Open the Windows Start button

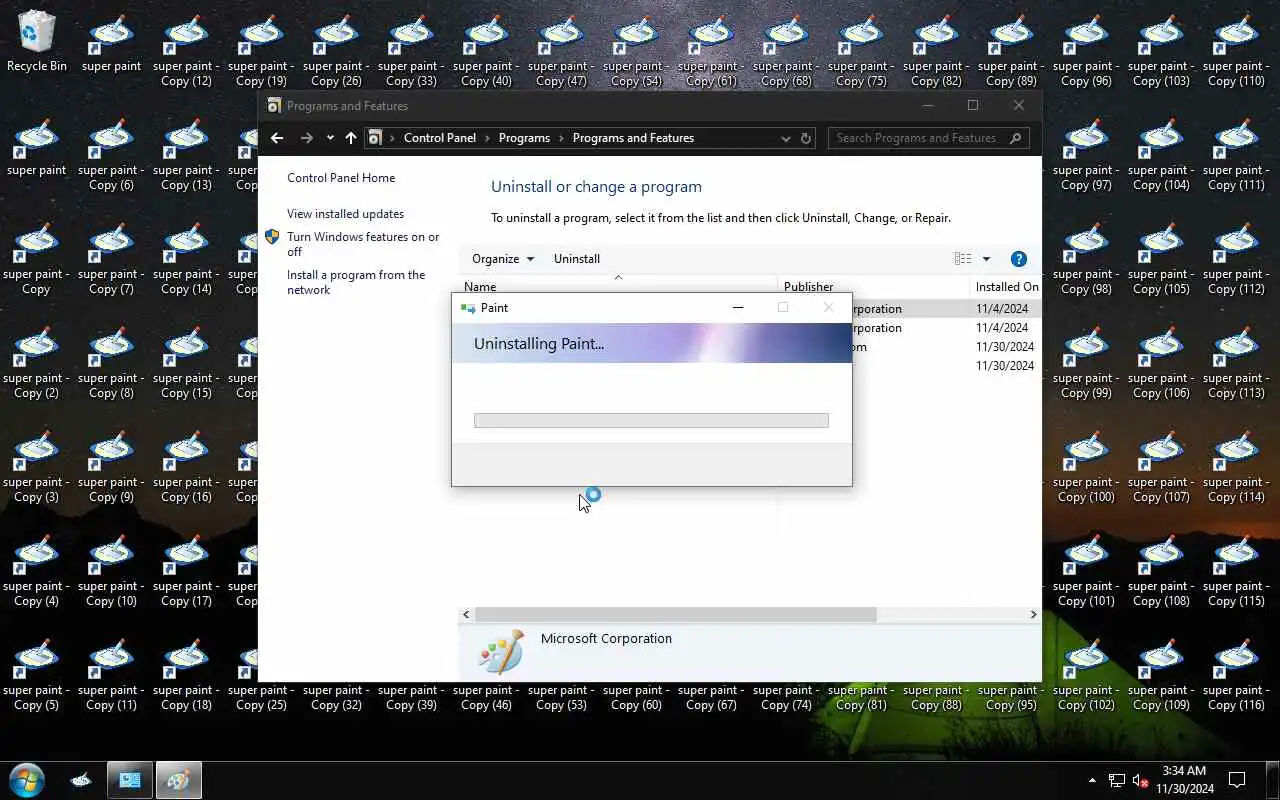tap(27, 780)
